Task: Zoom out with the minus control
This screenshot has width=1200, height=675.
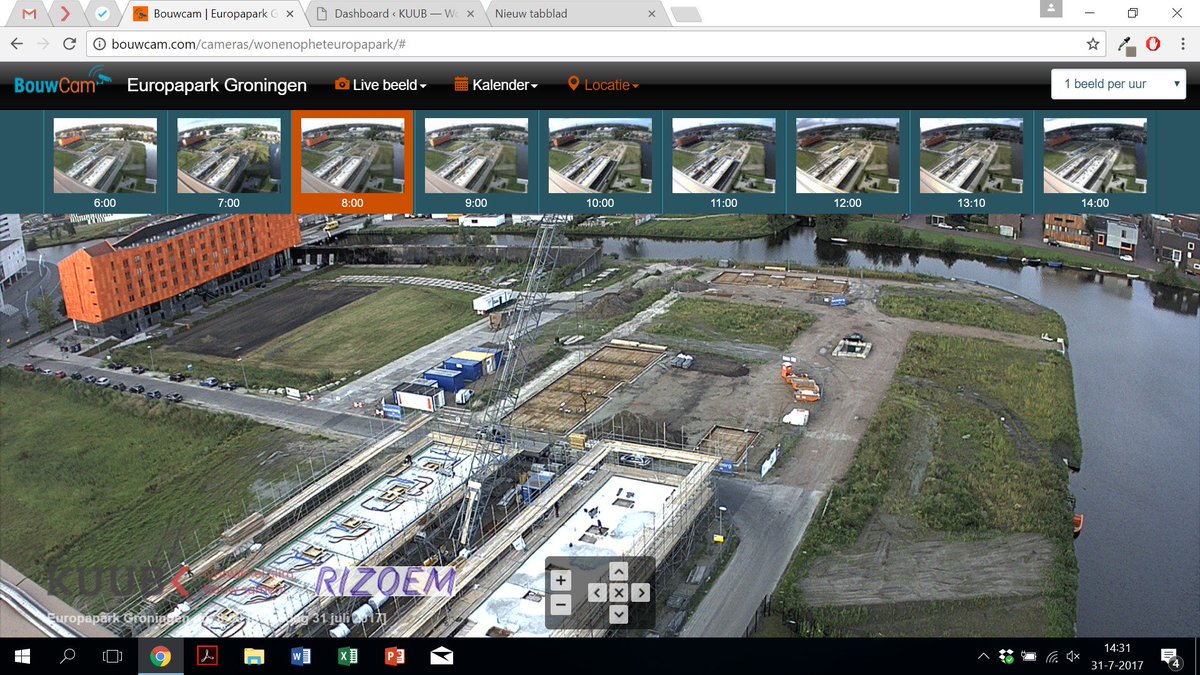Action: tap(561, 604)
